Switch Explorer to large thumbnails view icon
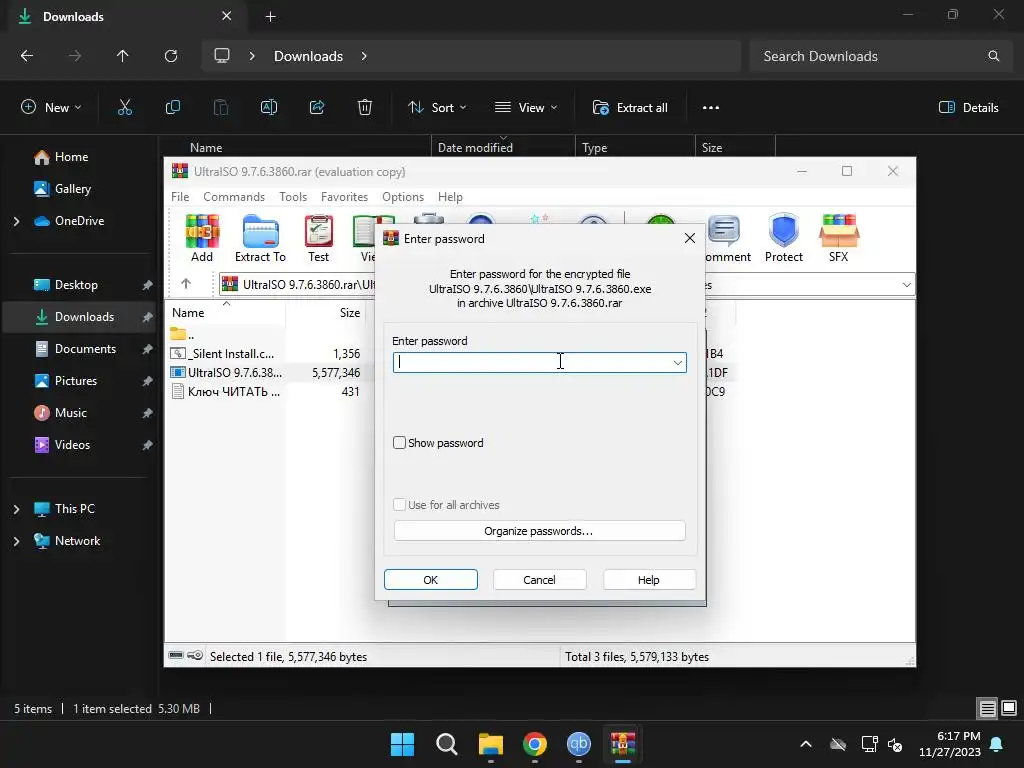This screenshot has height=768, width=1024. point(1009,708)
